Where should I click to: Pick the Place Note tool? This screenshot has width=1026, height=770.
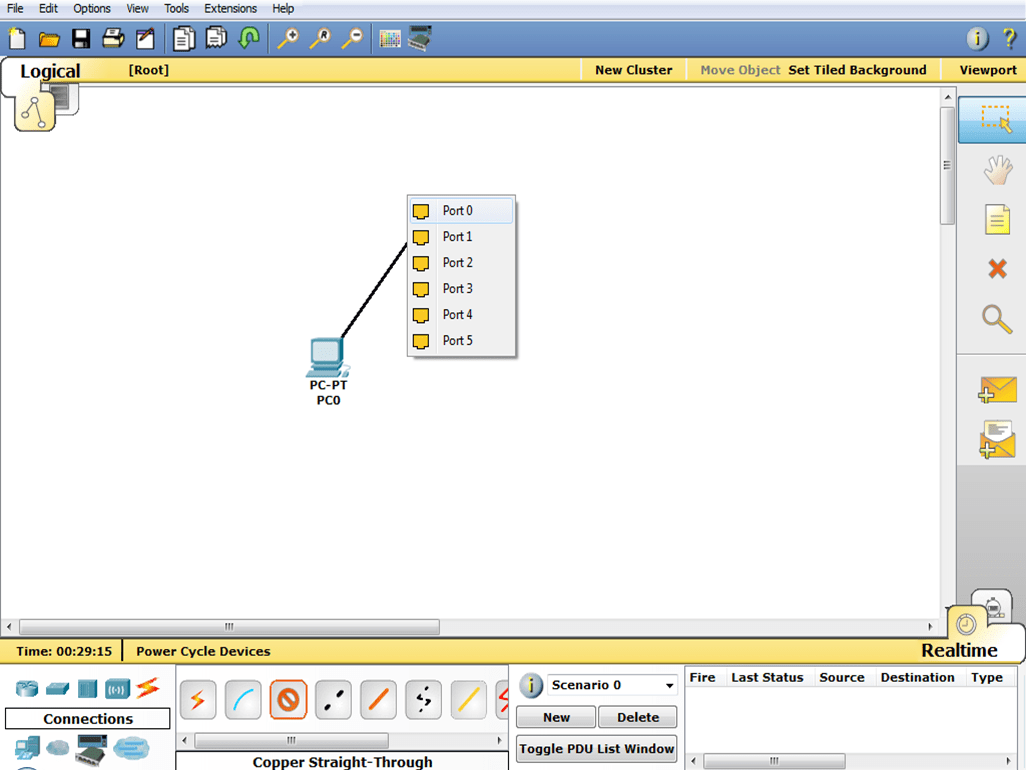996,219
